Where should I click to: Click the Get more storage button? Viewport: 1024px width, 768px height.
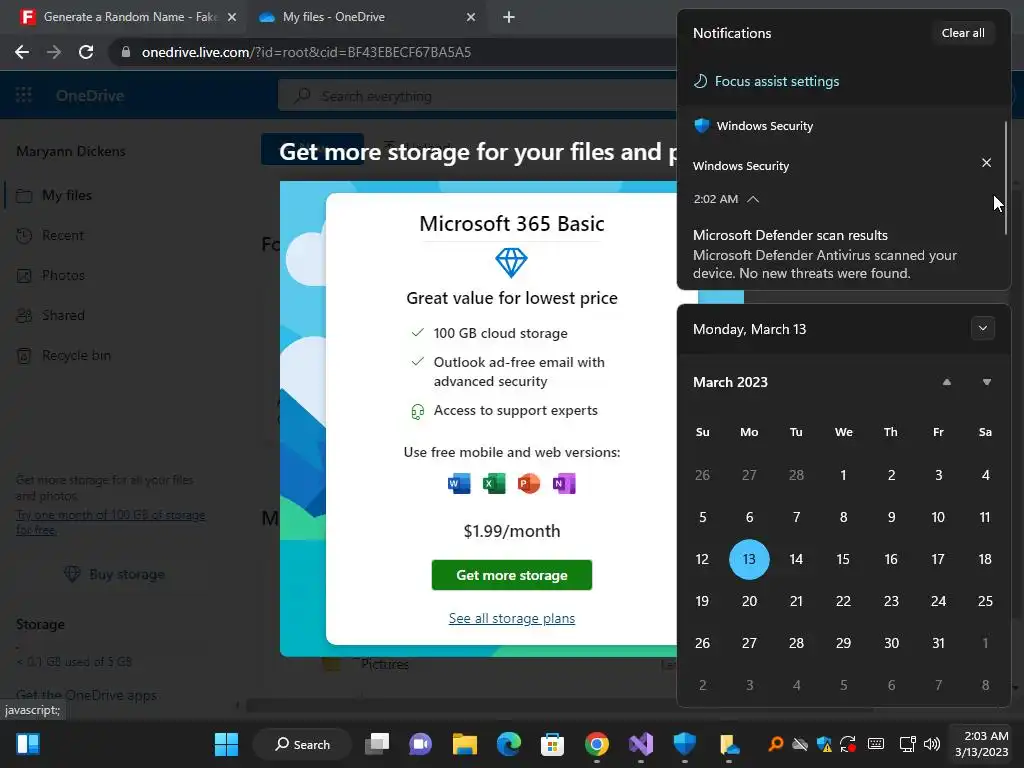click(511, 575)
